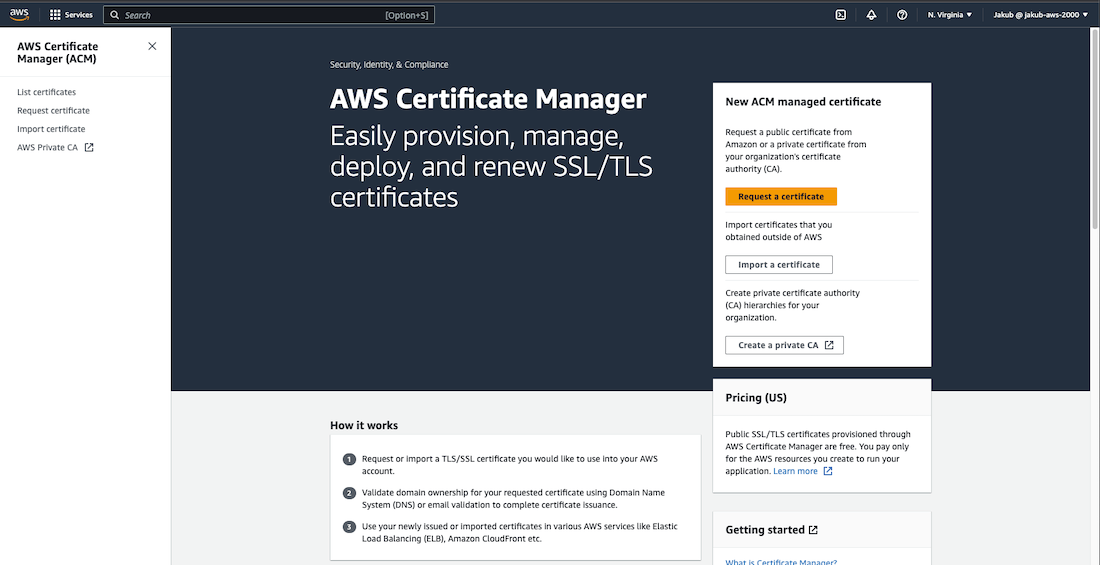Image resolution: width=1100 pixels, height=565 pixels.
Task: Open Request certificate from sidebar
Action: (x=53, y=111)
